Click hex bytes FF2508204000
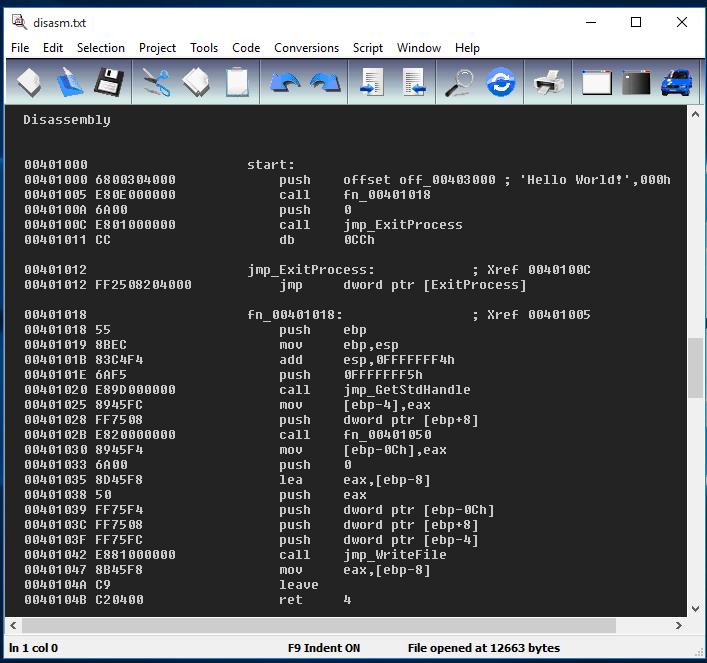The width and height of the screenshot is (707, 663). pos(143,285)
